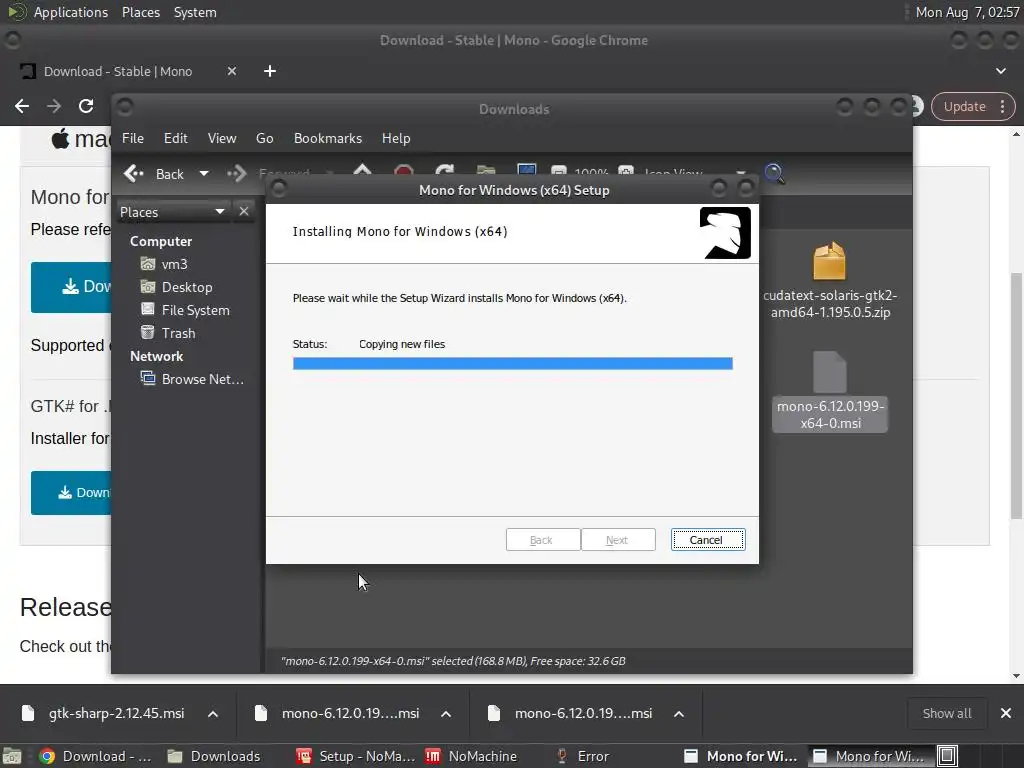Click first mono-6.12.0.19 msi download file icon
Viewport: 1024px width, 768px height.
(x=261, y=713)
